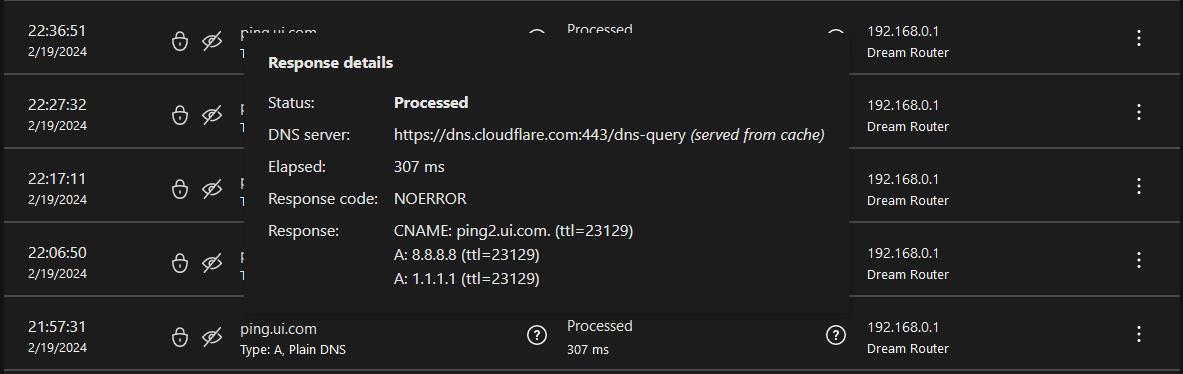The height and width of the screenshot is (374, 1183).
Task: Click the lock icon in the 22:06:50 row
Action: (x=179, y=263)
